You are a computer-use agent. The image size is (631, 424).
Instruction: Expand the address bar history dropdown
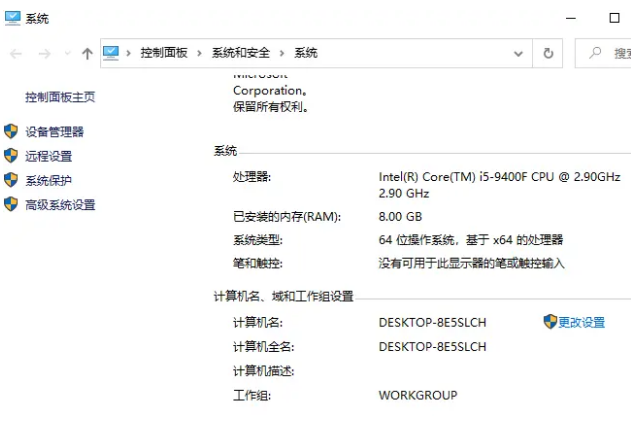click(x=519, y=53)
